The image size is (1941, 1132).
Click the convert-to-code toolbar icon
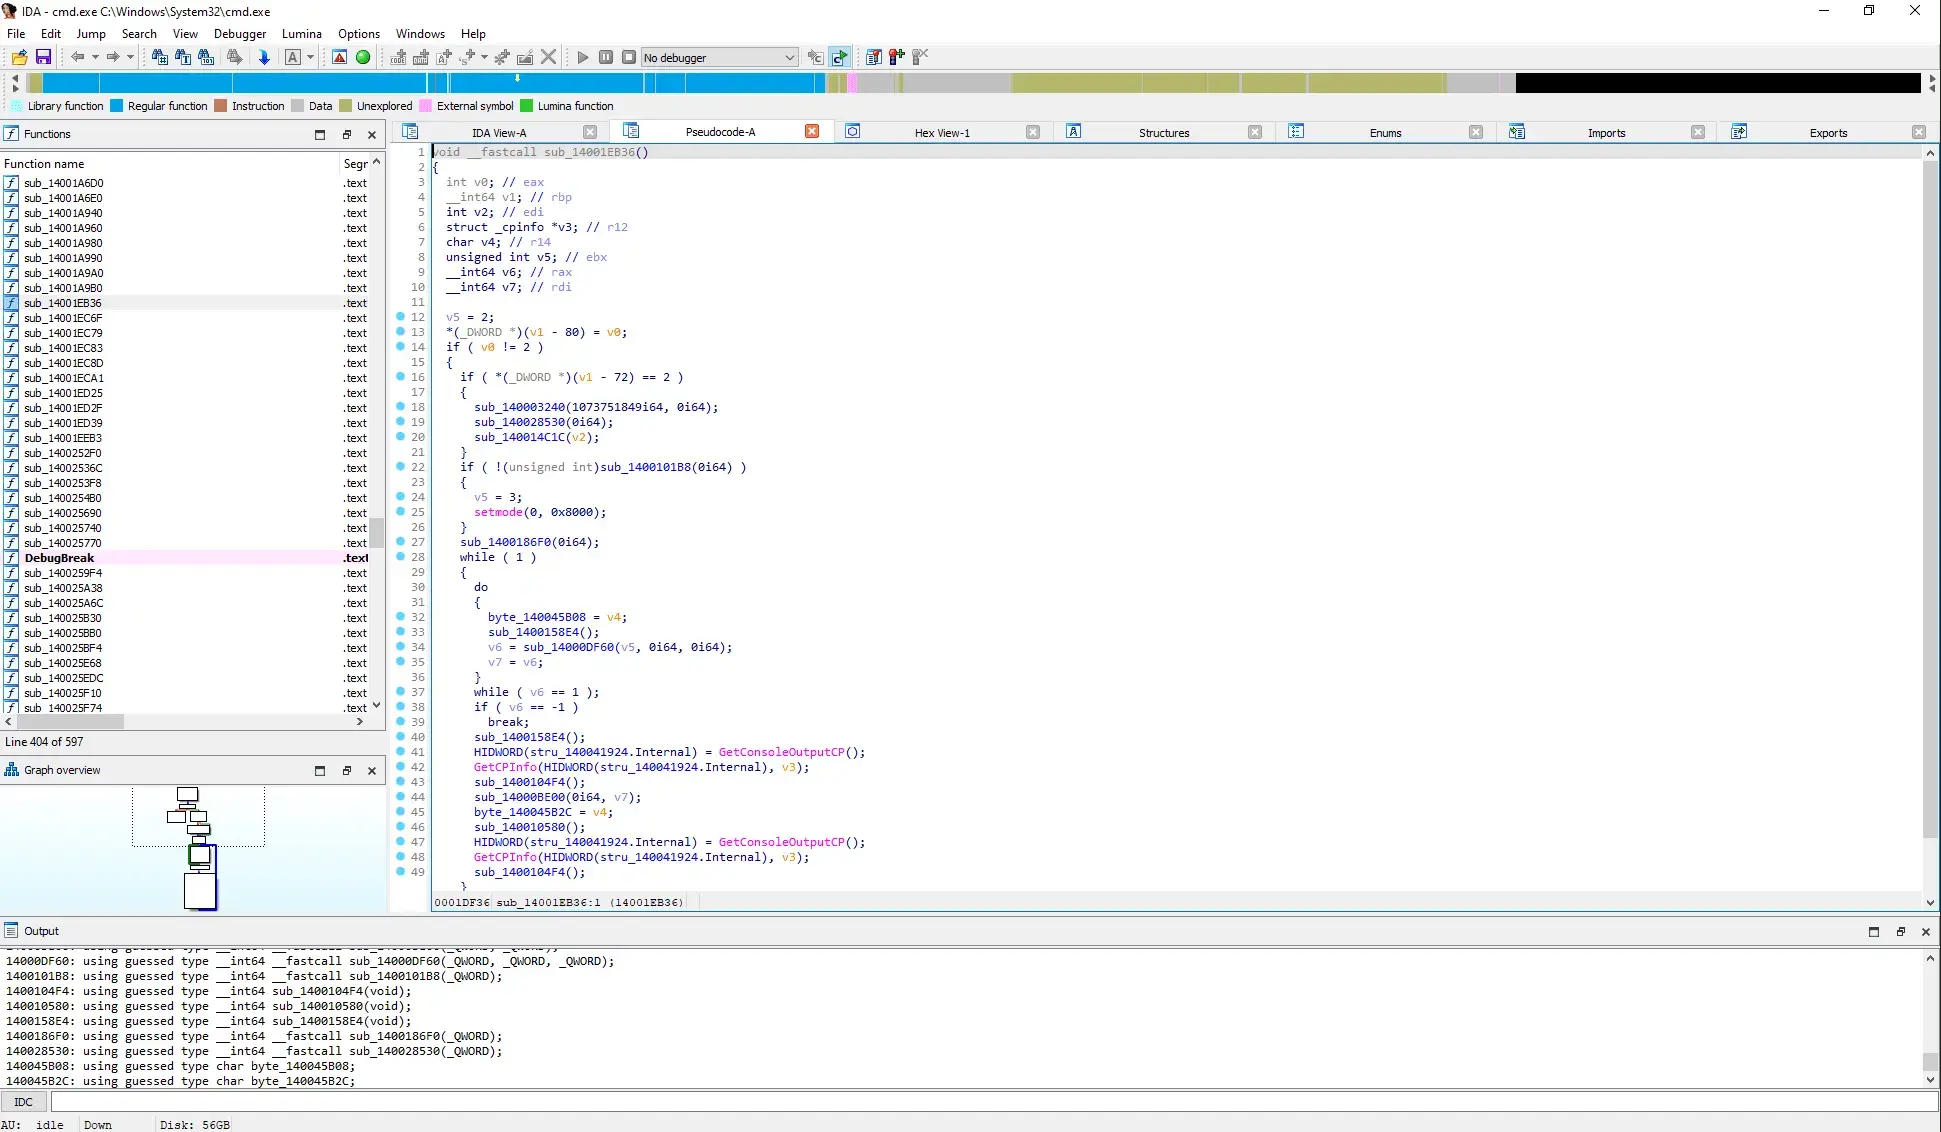[x=399, y=57]
